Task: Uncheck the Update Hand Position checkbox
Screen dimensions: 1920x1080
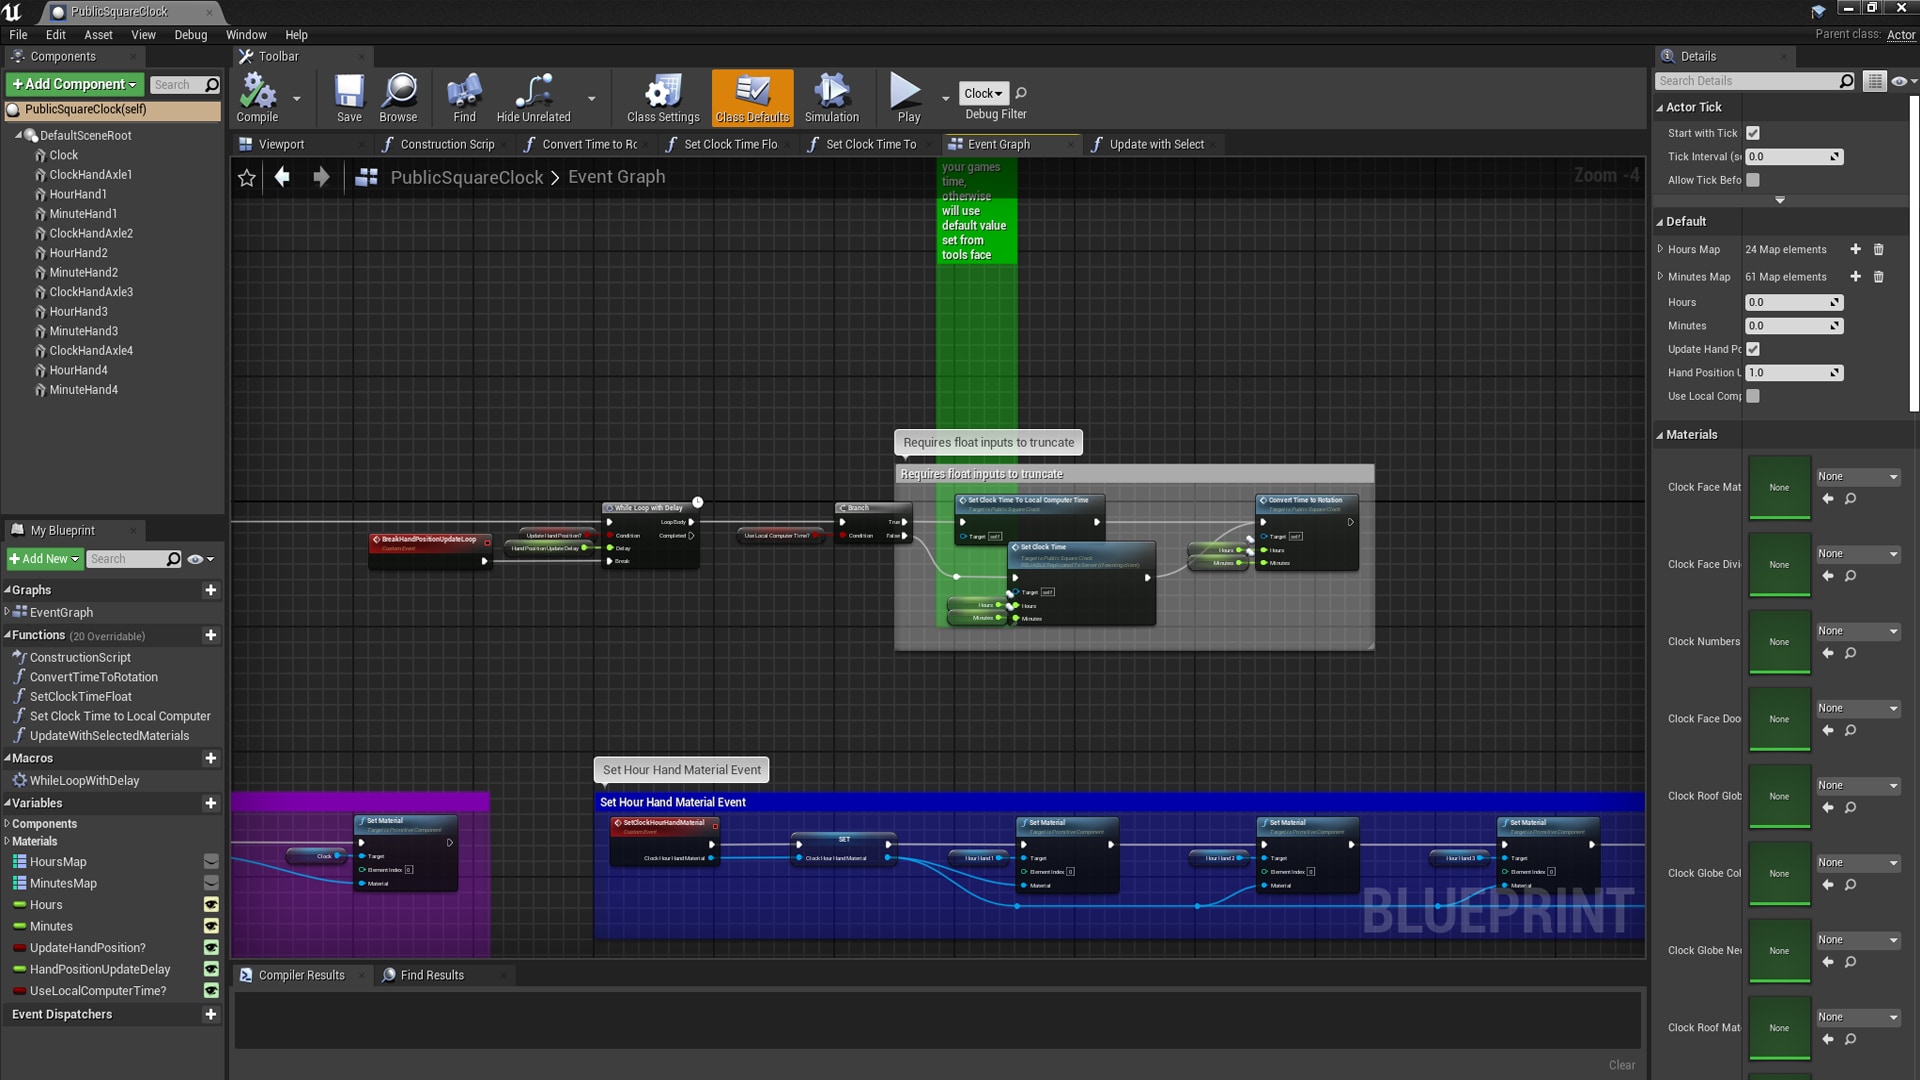Action: [1753, 349]
